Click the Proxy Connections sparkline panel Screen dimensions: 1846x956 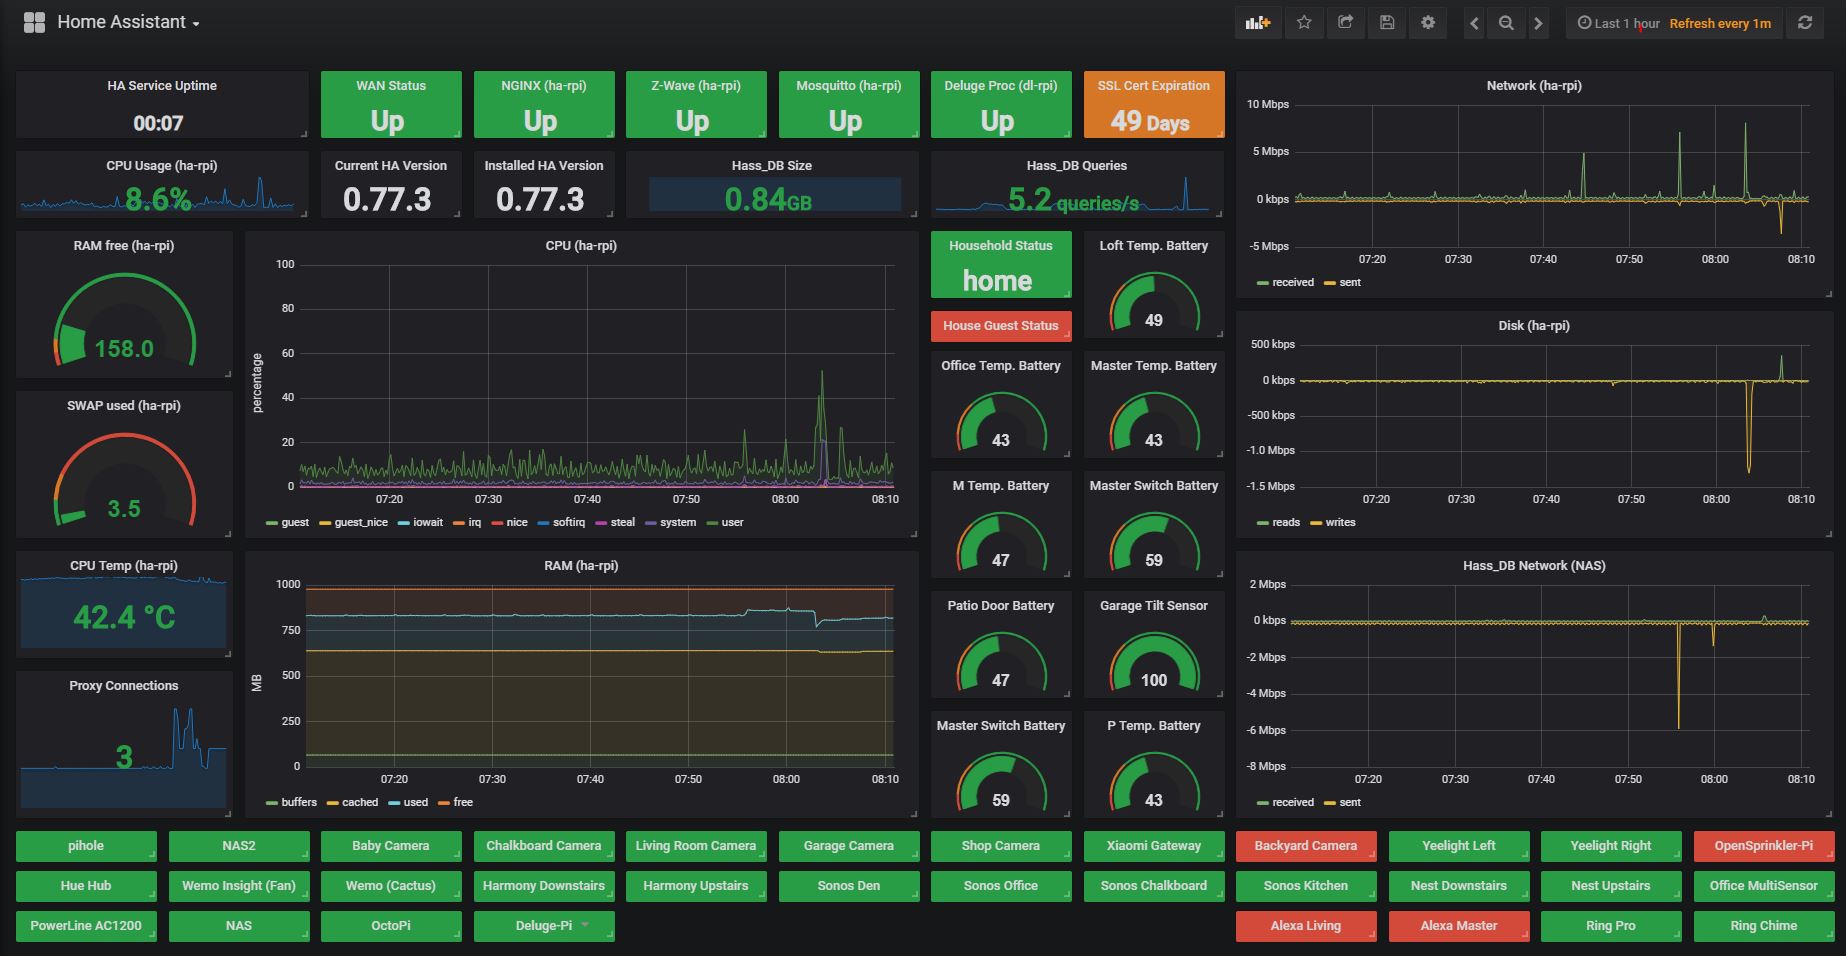point(124,744)
